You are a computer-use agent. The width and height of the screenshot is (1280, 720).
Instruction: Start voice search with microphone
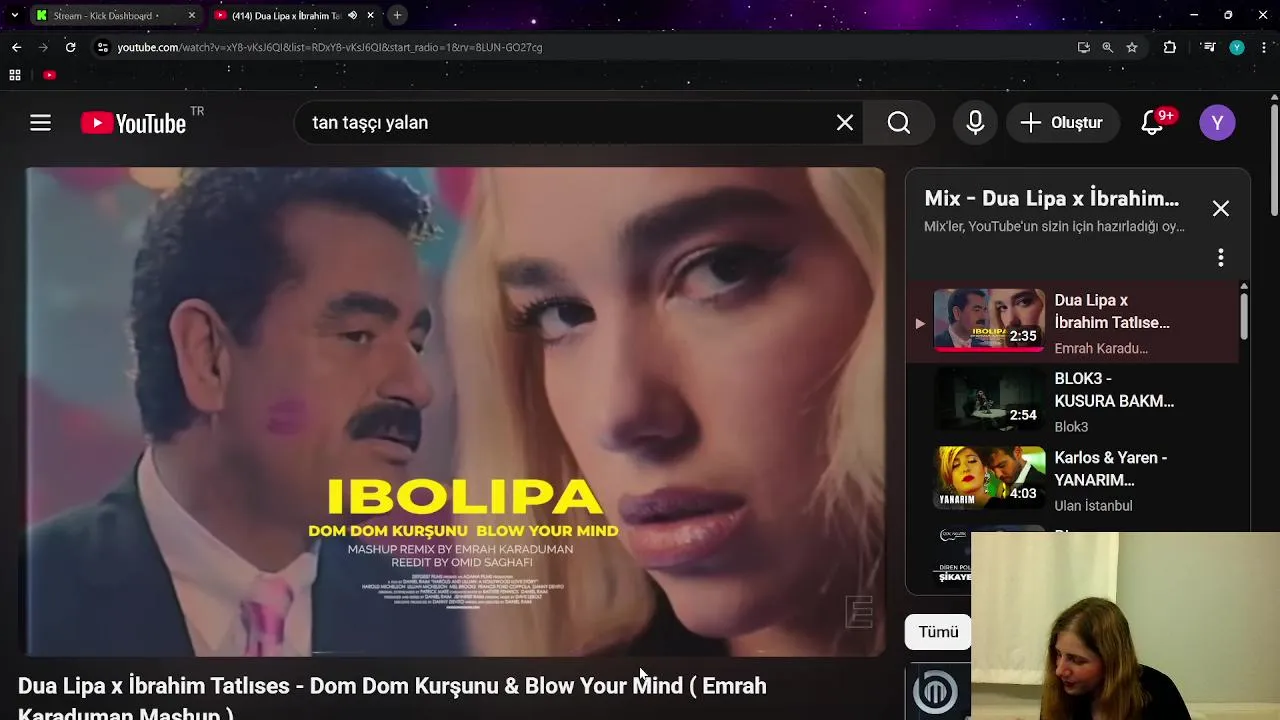[975, 123]
